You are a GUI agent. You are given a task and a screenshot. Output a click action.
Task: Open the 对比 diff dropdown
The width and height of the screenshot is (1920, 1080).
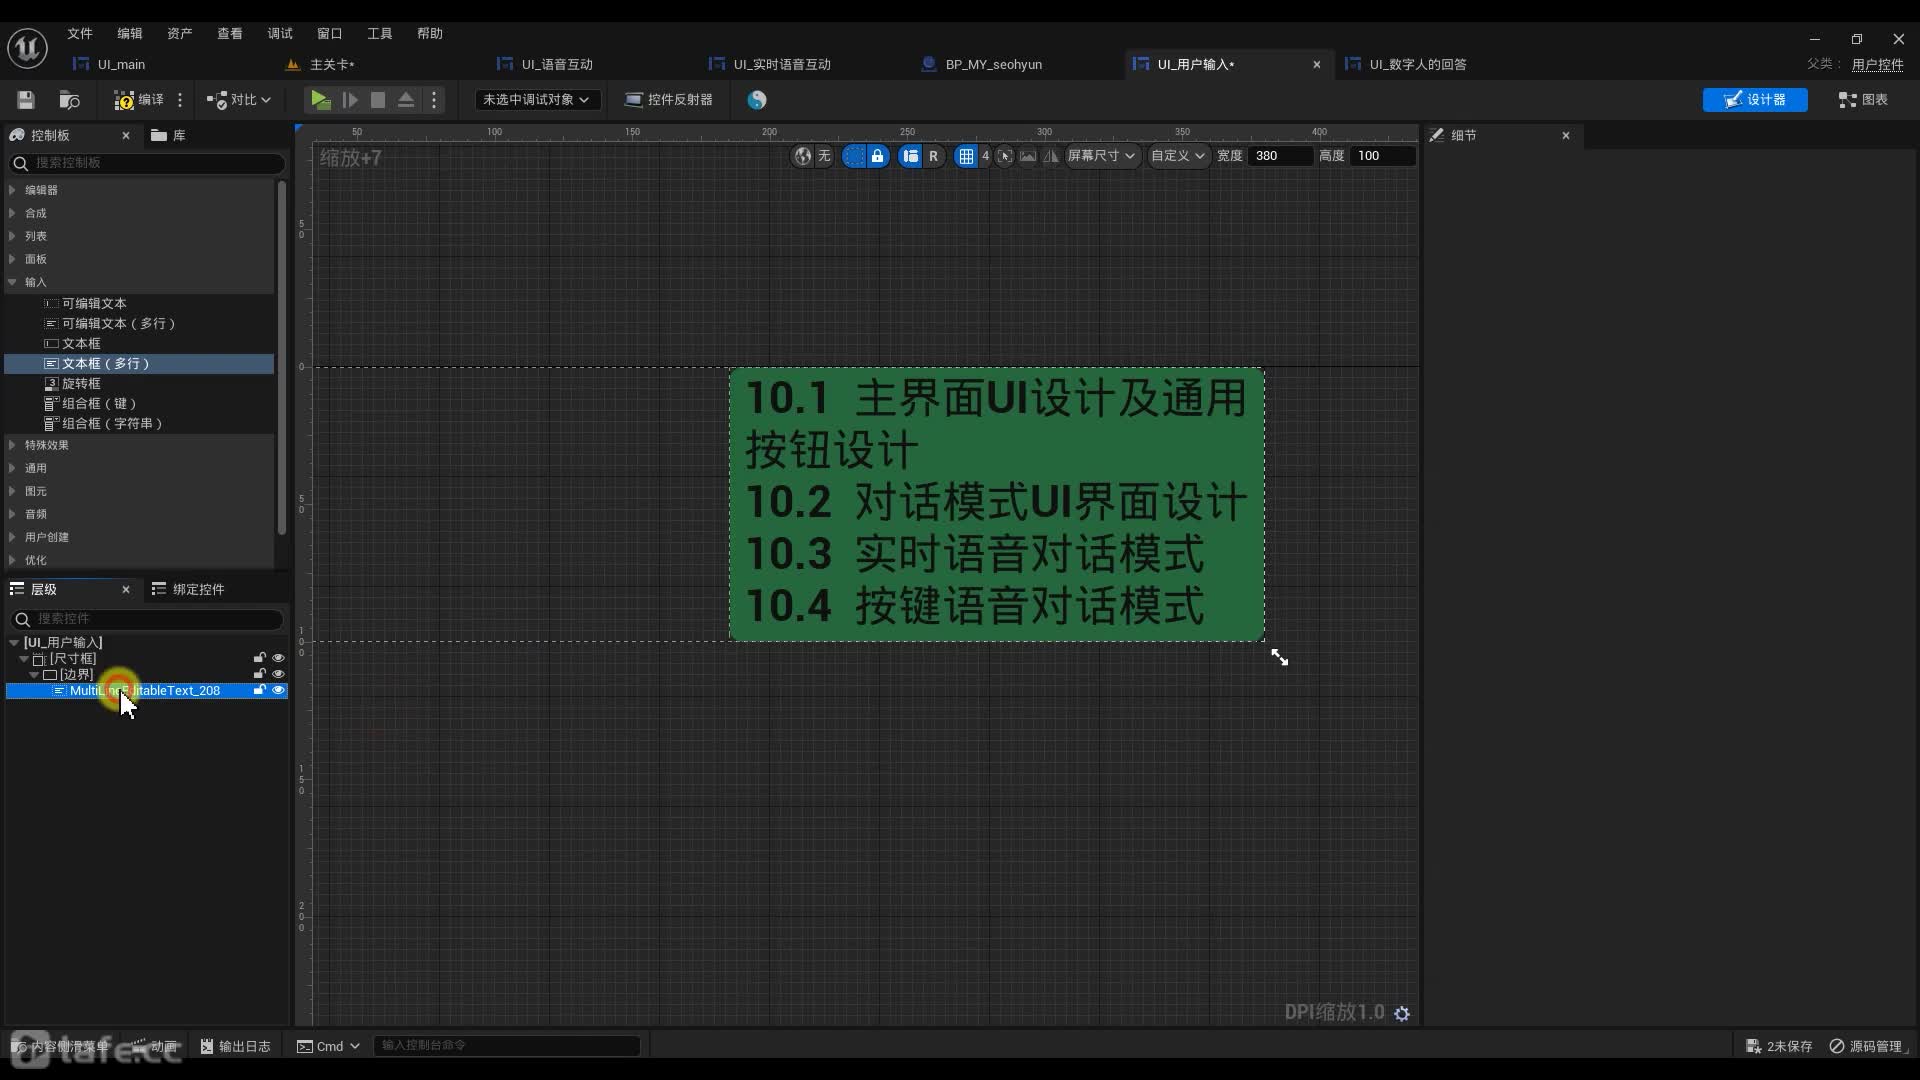(239, 100)
